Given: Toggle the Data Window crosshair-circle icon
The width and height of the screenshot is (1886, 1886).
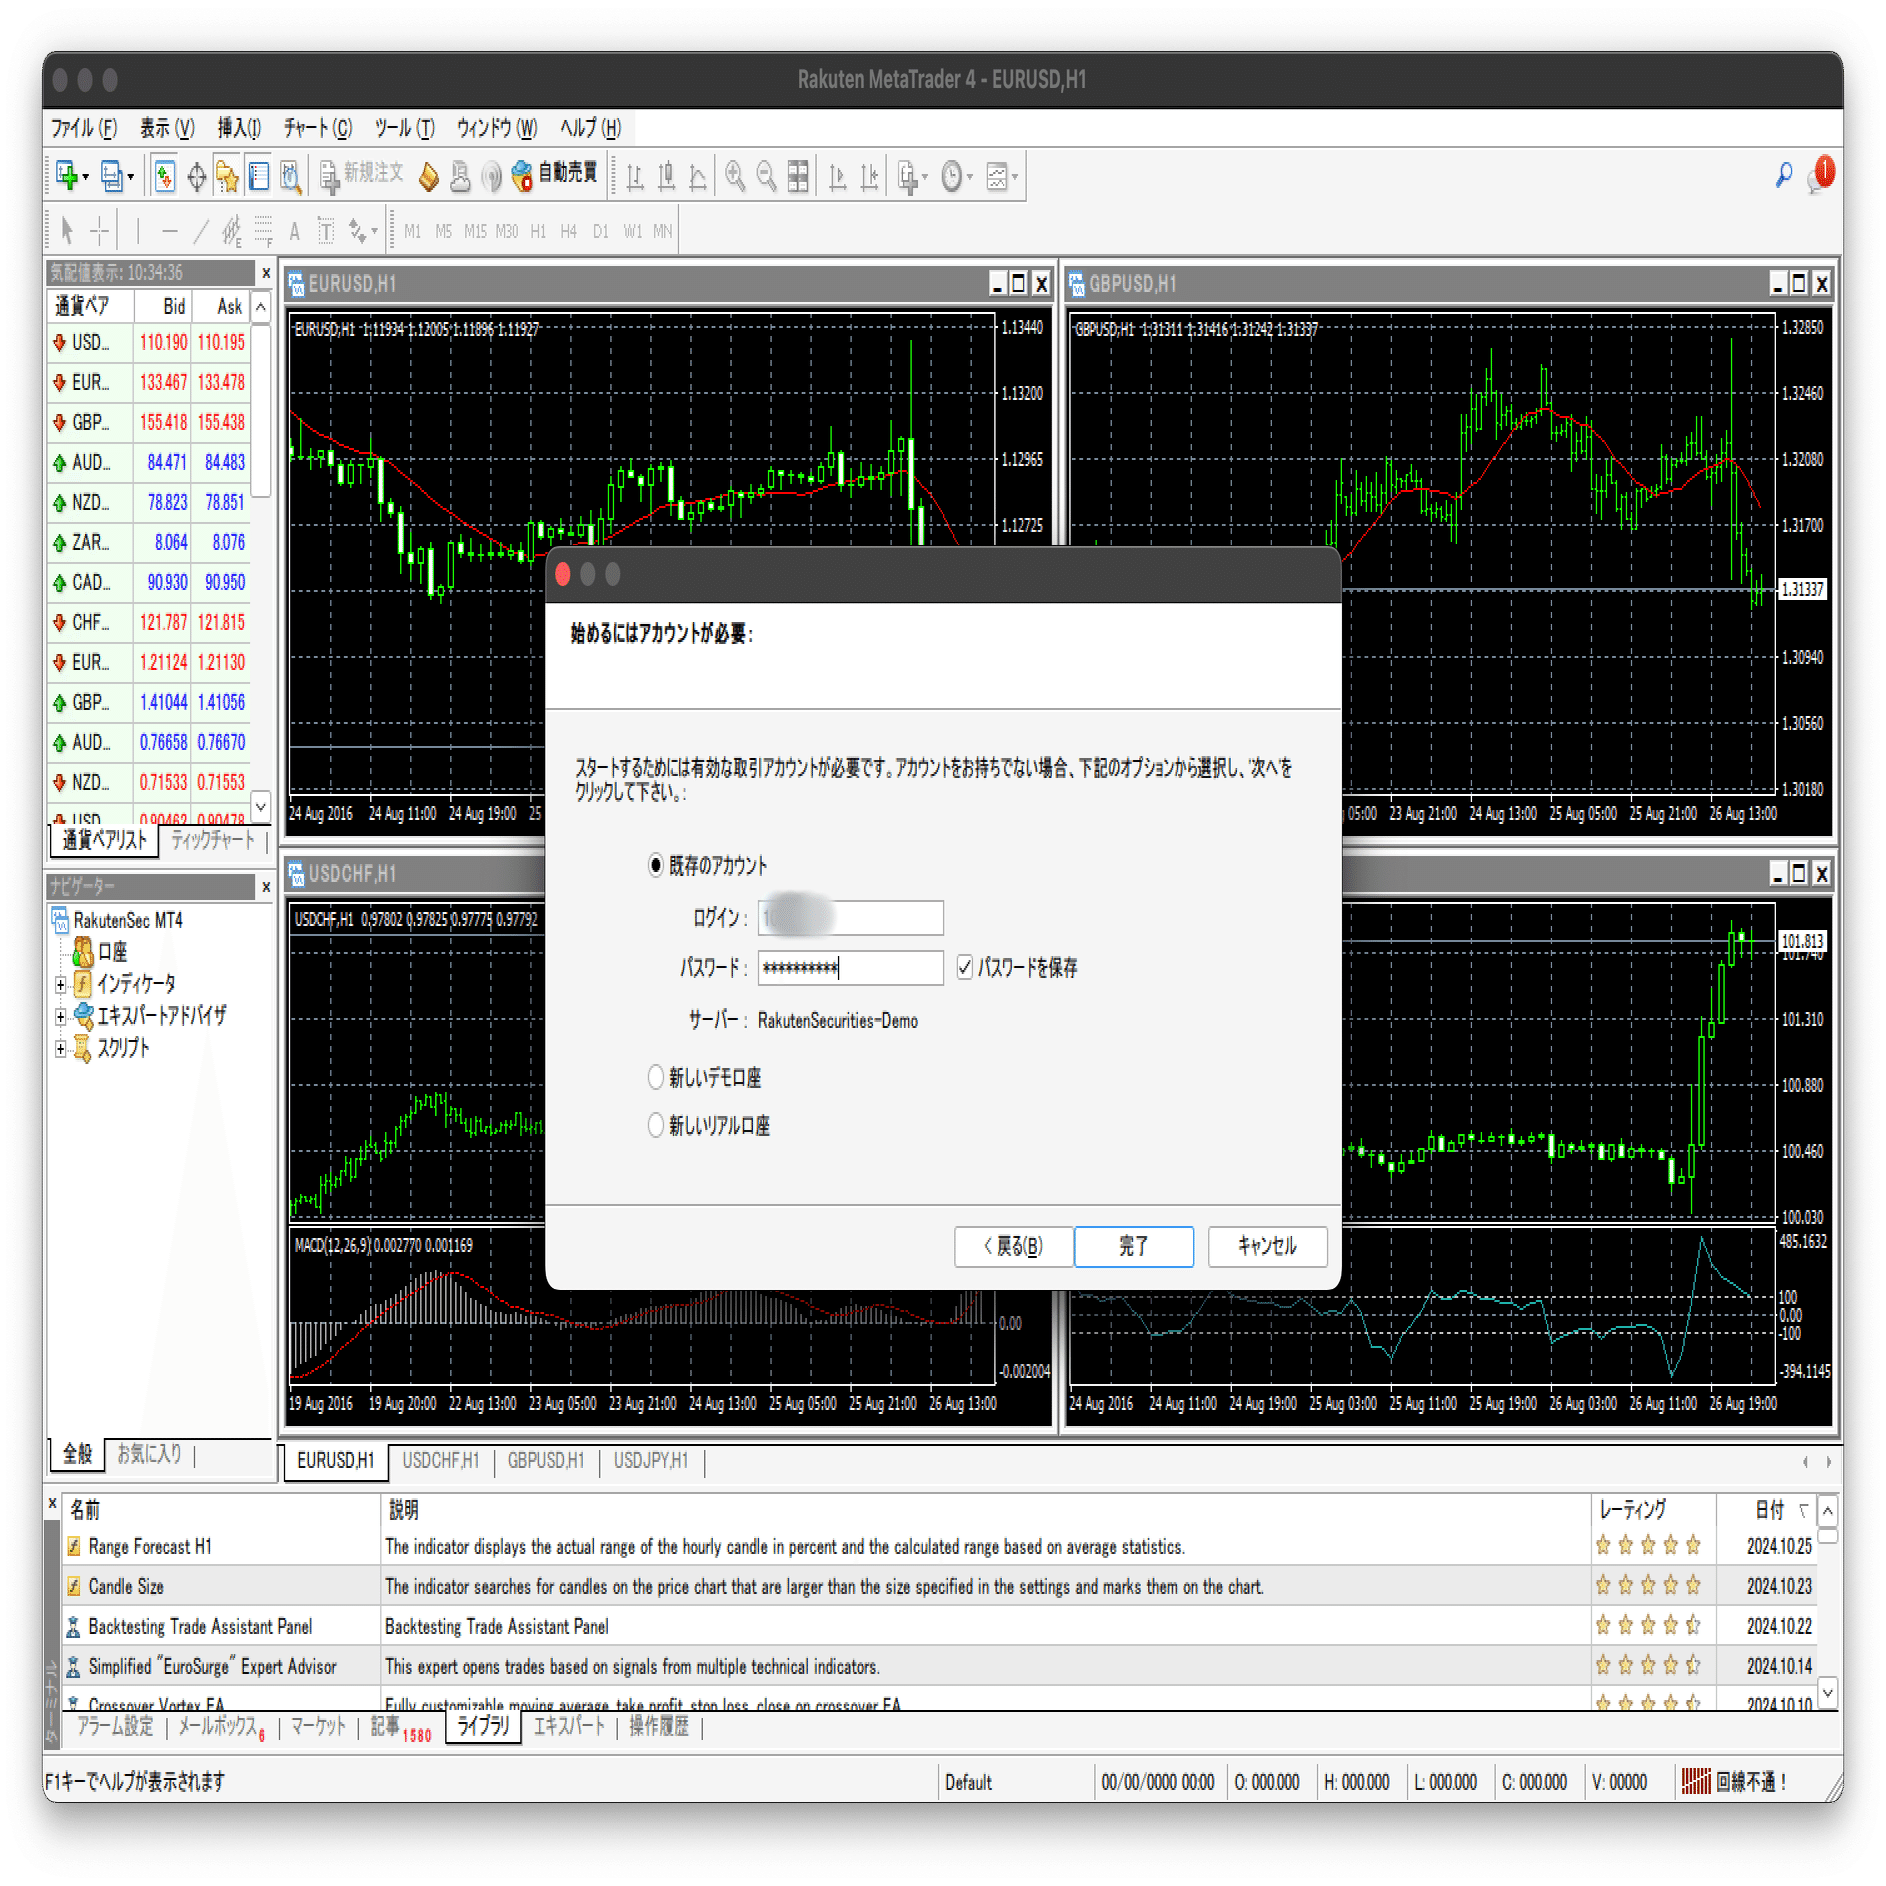Looking at the screenshot, I should (x=197, y=177).
